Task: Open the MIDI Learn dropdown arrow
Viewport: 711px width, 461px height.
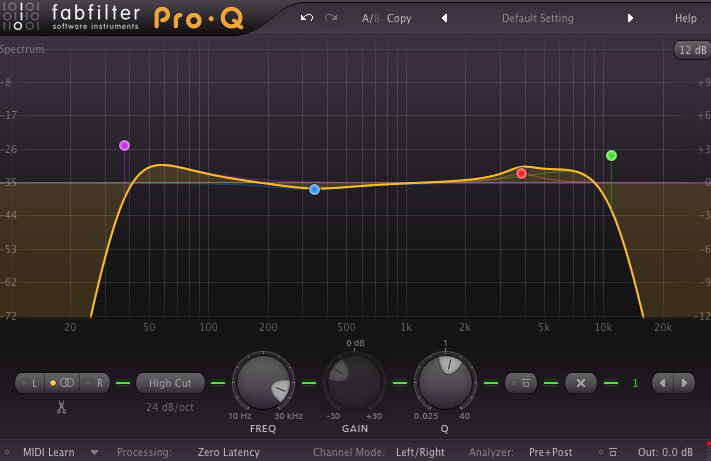Action: point(94,452)
